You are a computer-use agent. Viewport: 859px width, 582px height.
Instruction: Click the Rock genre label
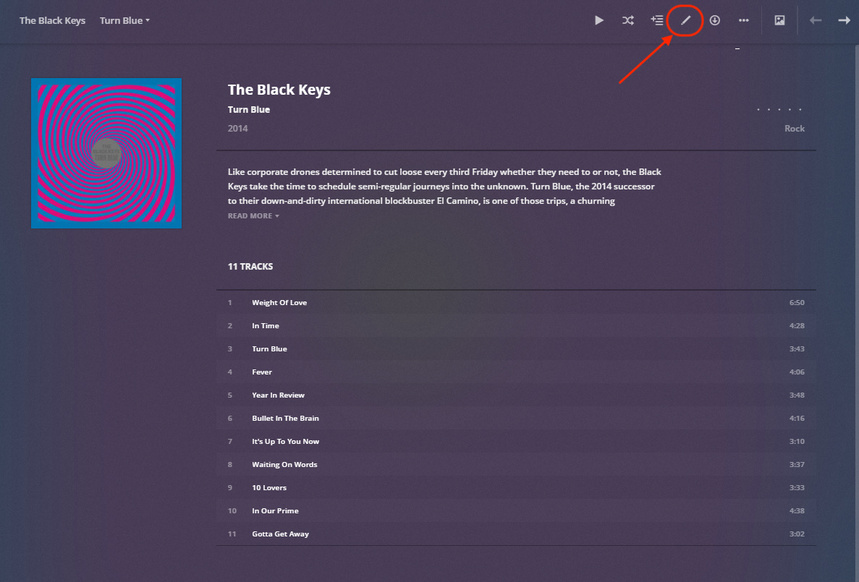tap(794, 129)
